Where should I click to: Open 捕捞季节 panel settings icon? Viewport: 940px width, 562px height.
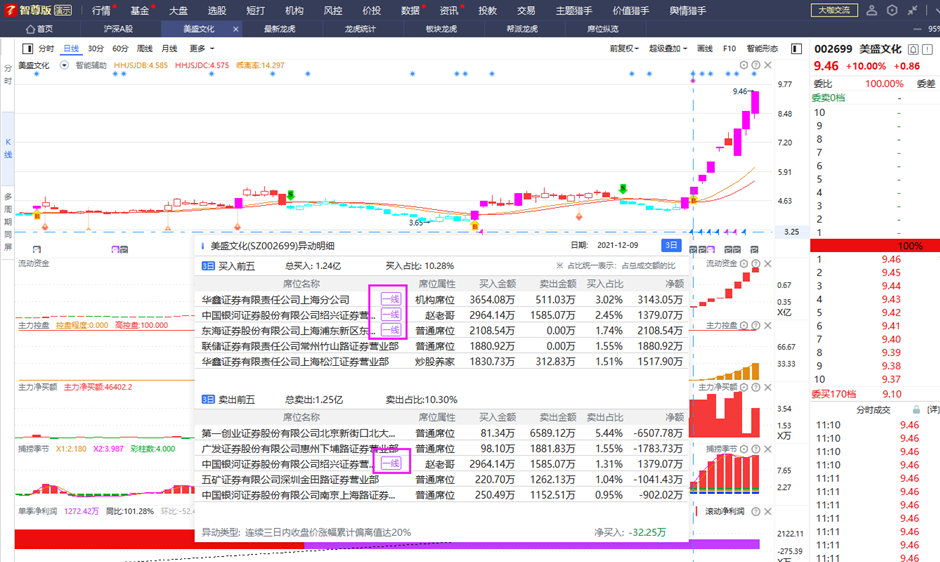coord(744,449)
